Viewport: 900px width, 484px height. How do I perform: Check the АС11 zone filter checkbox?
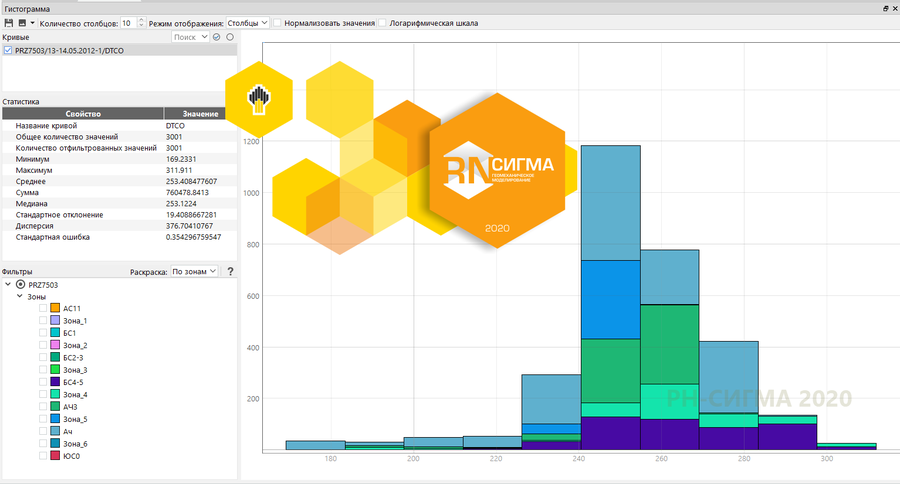click(x=43, y=309)
